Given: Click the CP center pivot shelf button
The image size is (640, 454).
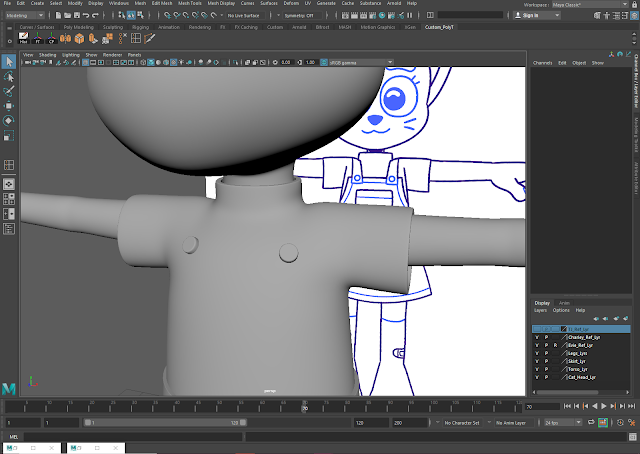Looking at the screenshot, I should [51, 38].
